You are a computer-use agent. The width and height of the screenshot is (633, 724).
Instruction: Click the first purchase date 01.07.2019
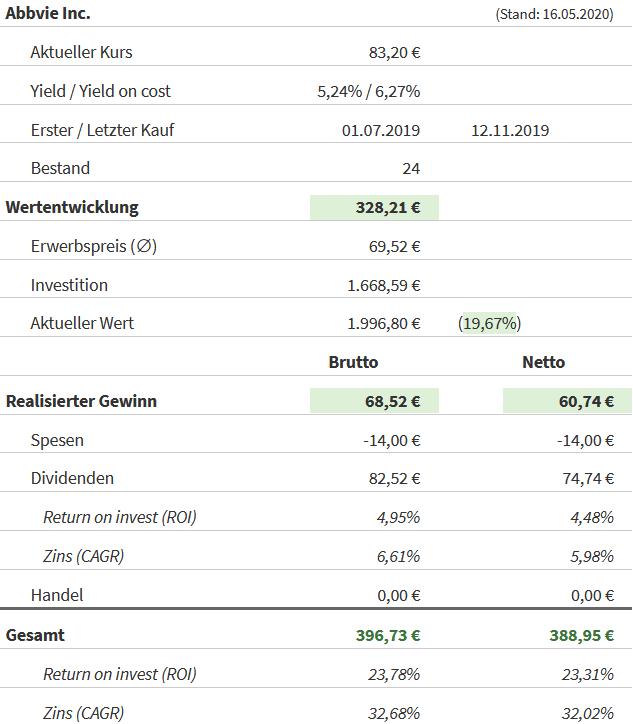click(x=380, y=130)
